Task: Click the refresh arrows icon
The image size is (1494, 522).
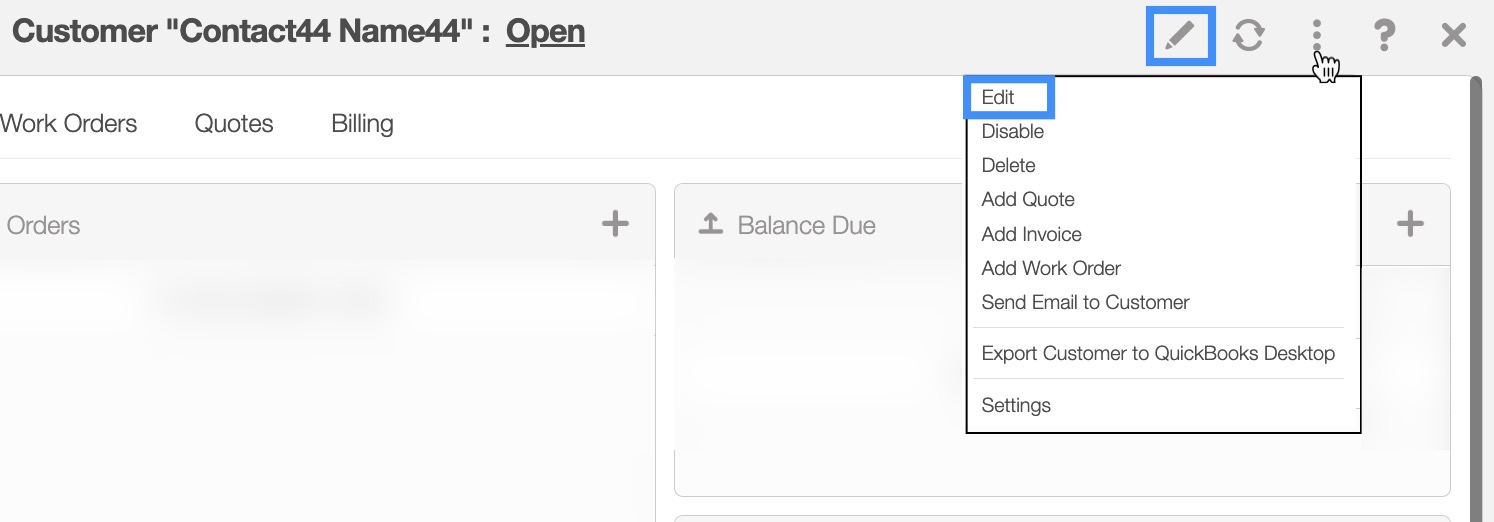Action: click(1248, 36)
